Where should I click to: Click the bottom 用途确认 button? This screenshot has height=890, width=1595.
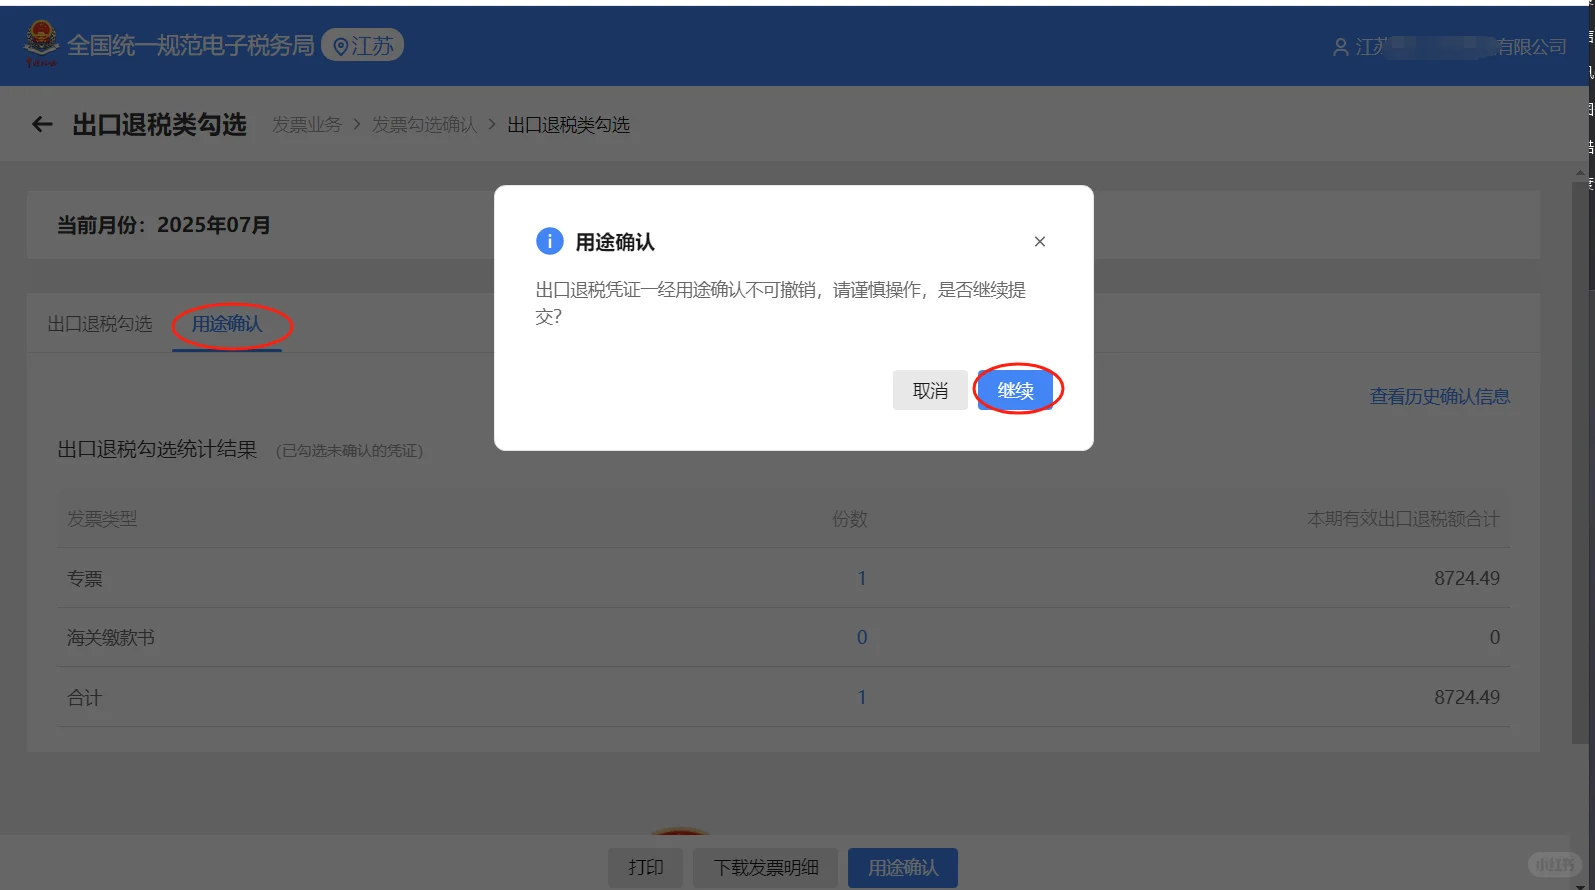903,867
